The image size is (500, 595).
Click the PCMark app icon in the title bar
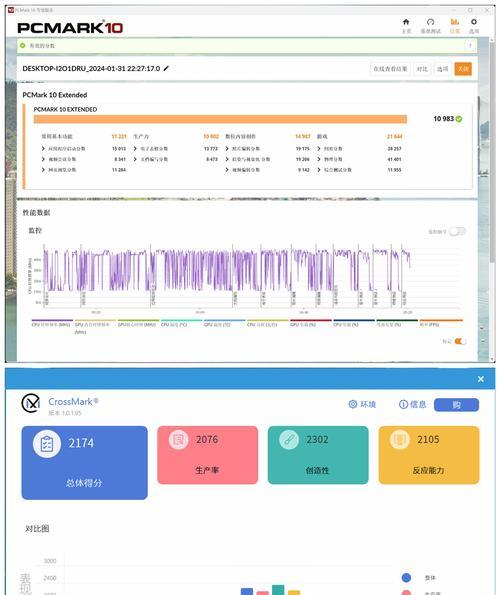pos(11,10)
